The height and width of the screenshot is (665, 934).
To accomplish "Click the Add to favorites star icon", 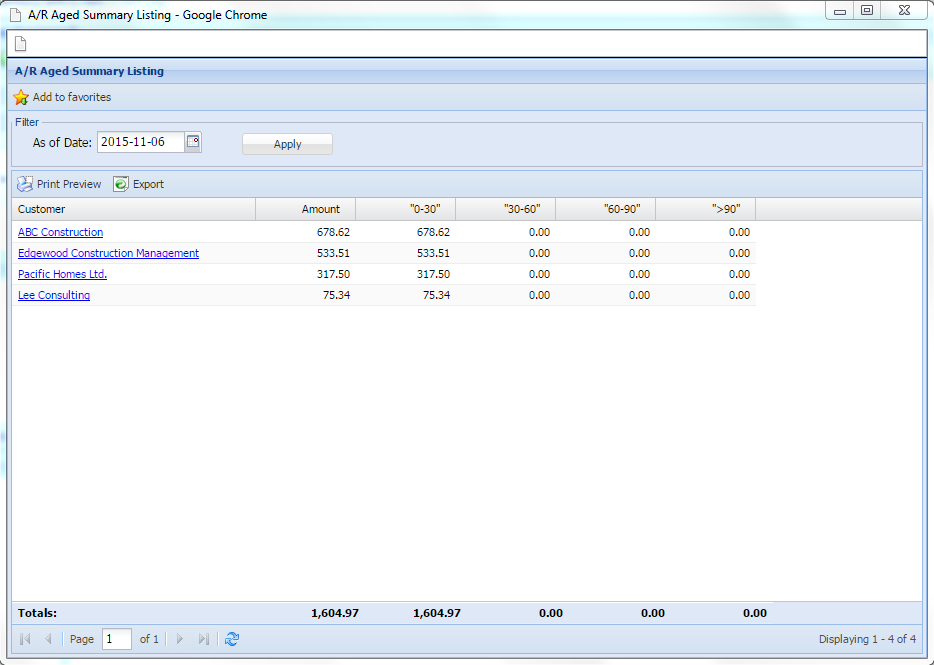I will (21, 98).
